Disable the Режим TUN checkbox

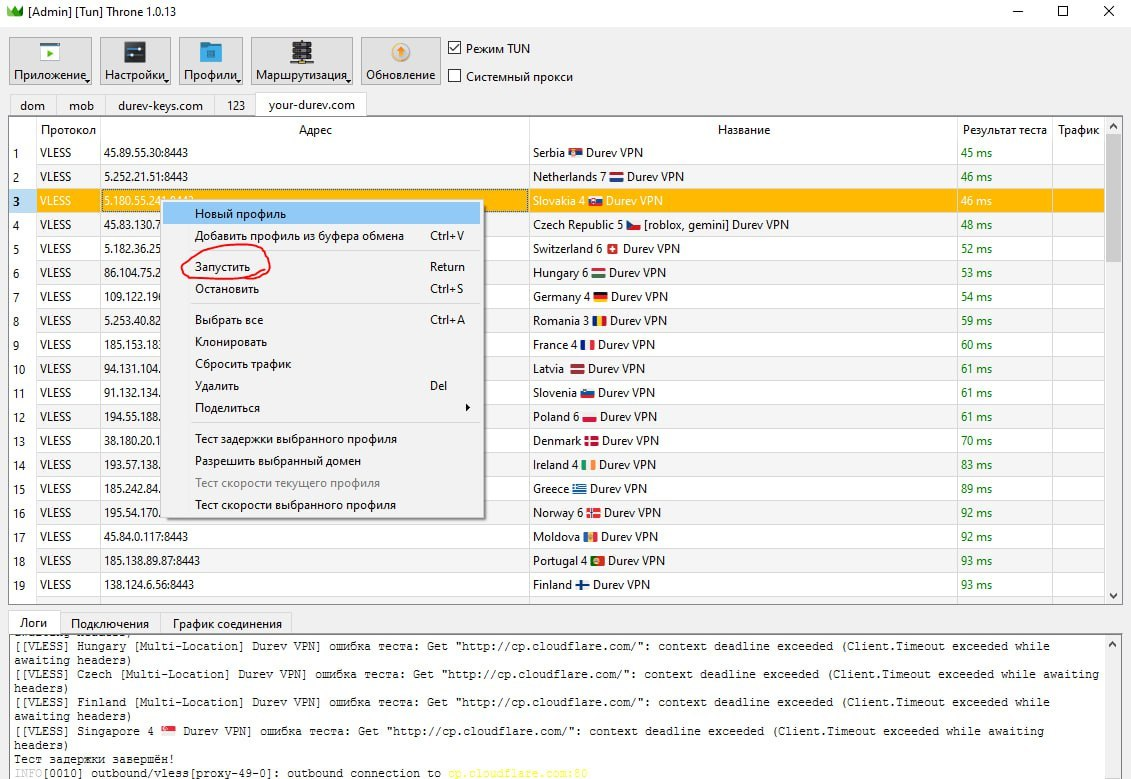click(454, 48)
